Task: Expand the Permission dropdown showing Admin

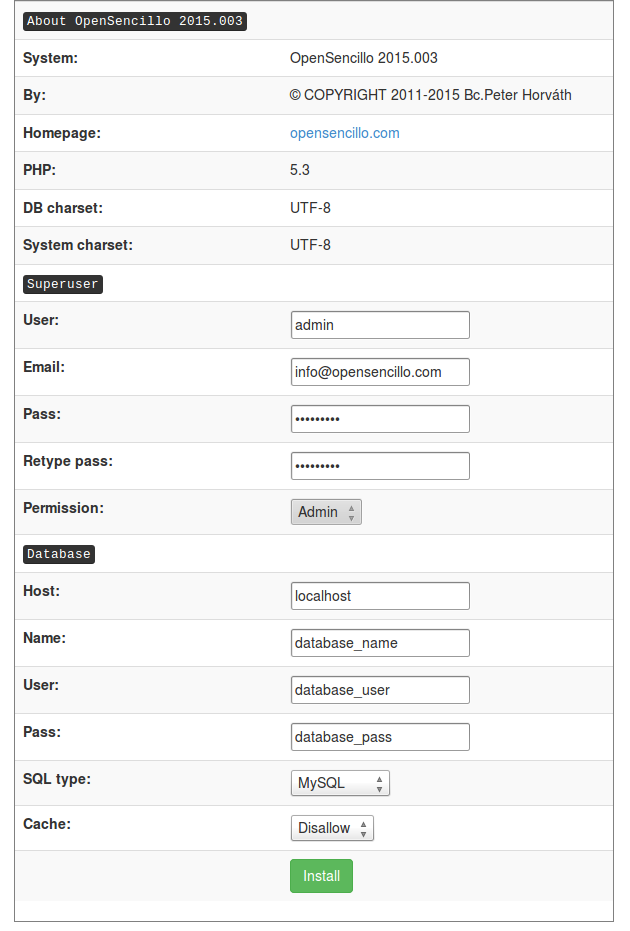Action: pyautogui.click(x=326, y=512)
